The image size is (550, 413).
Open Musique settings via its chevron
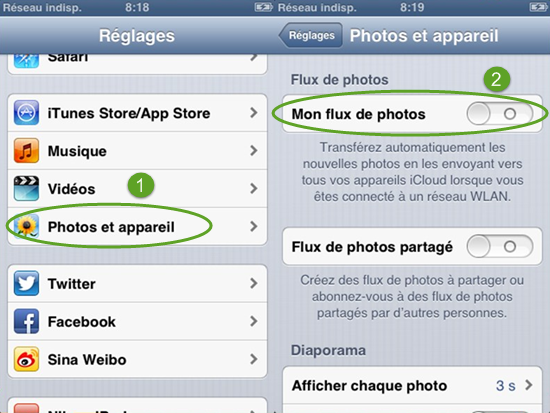(x=254, y=151)
